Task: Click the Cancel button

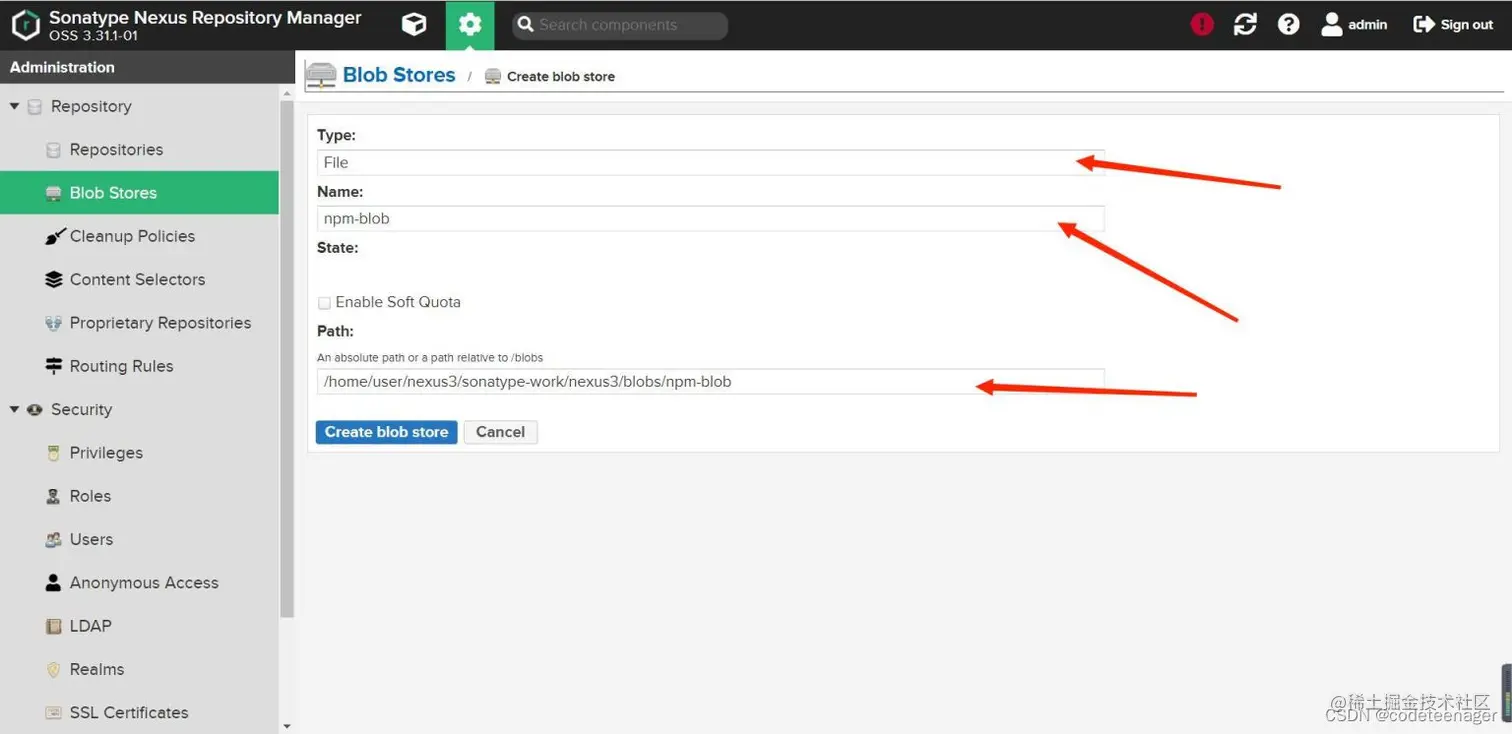Action: pyautogui.click(x=500, y=432)
